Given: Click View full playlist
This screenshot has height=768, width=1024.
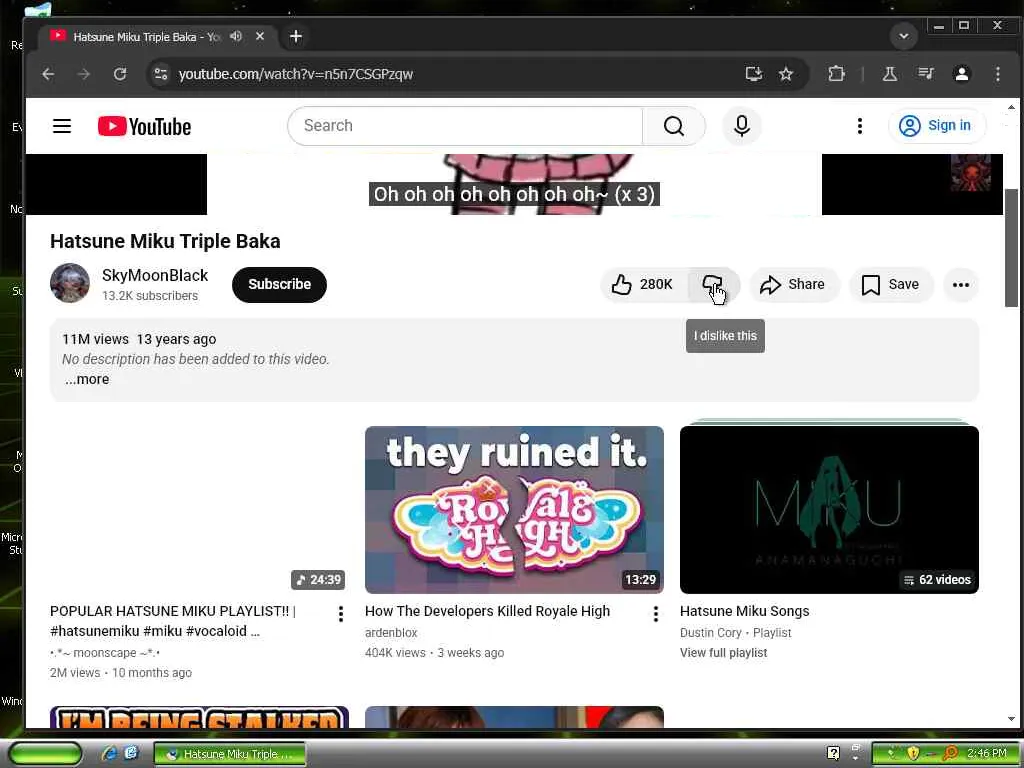Looking at the screenshot, I should coord(724,652).
